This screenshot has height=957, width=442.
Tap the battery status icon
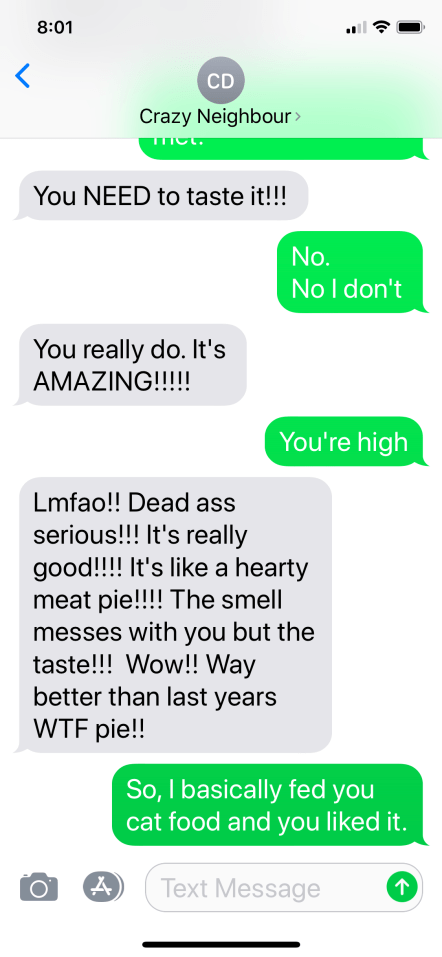point(410,27)
